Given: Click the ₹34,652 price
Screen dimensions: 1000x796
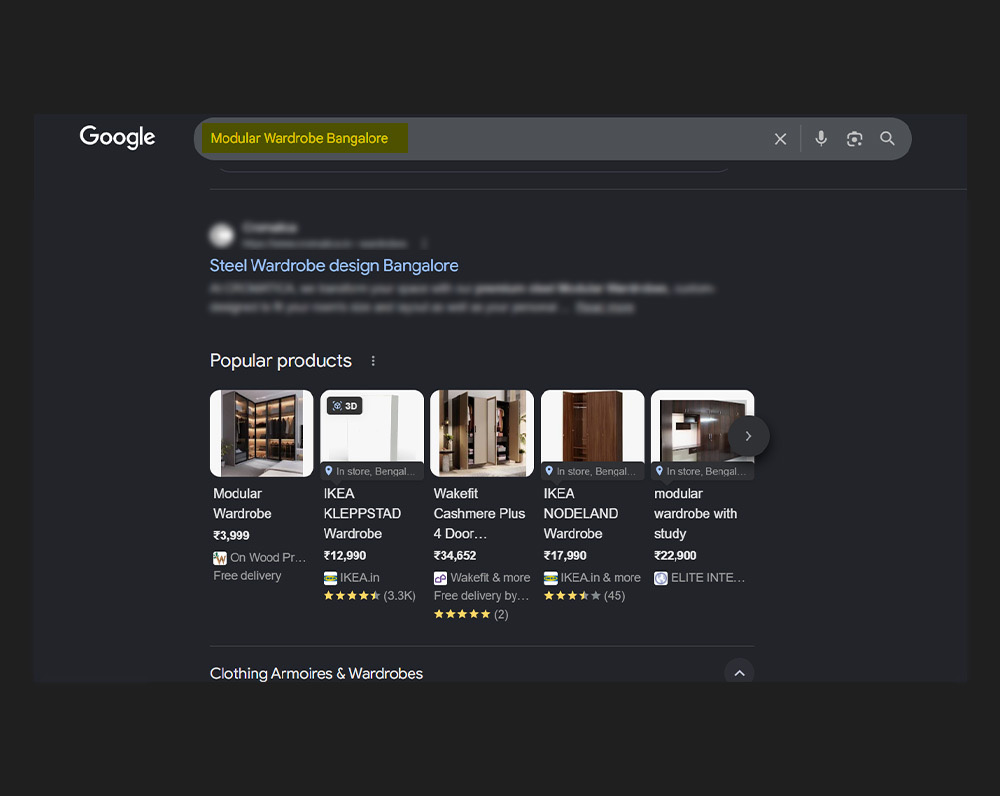Looking at the screenshot, I should click(x=455, y=556).
